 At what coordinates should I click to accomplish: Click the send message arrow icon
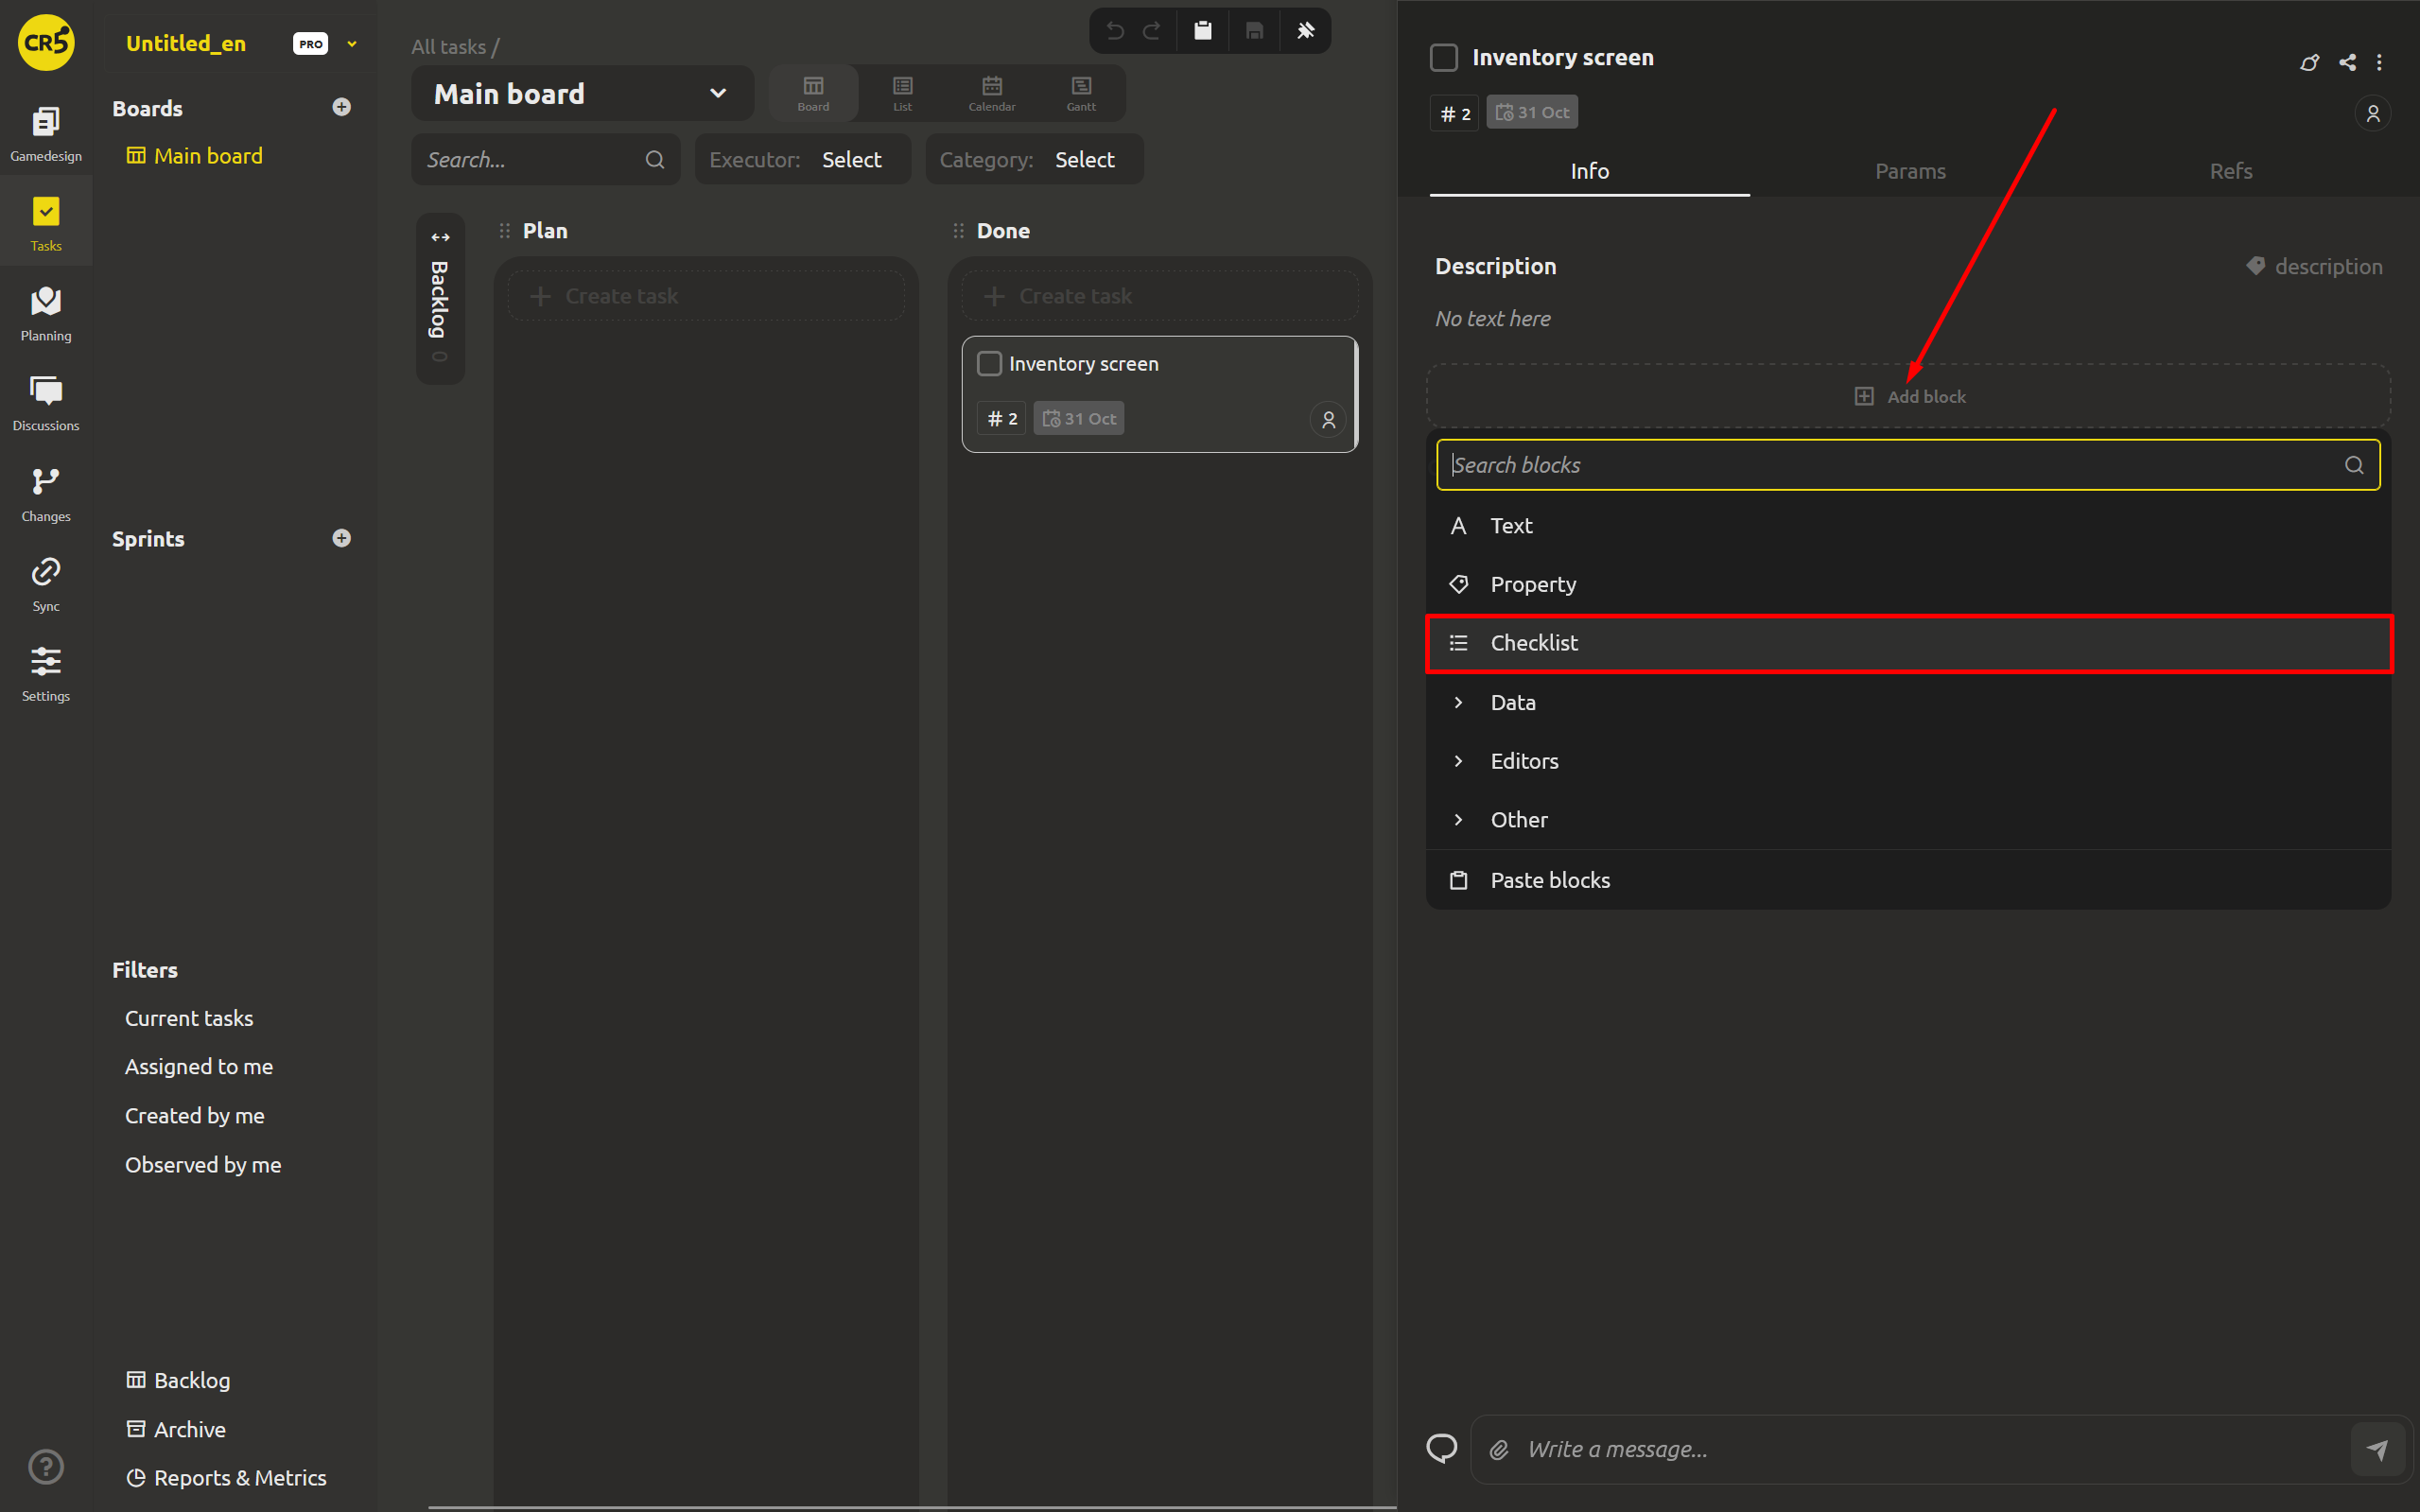pyautogui.click(x=2377, y=1449)
